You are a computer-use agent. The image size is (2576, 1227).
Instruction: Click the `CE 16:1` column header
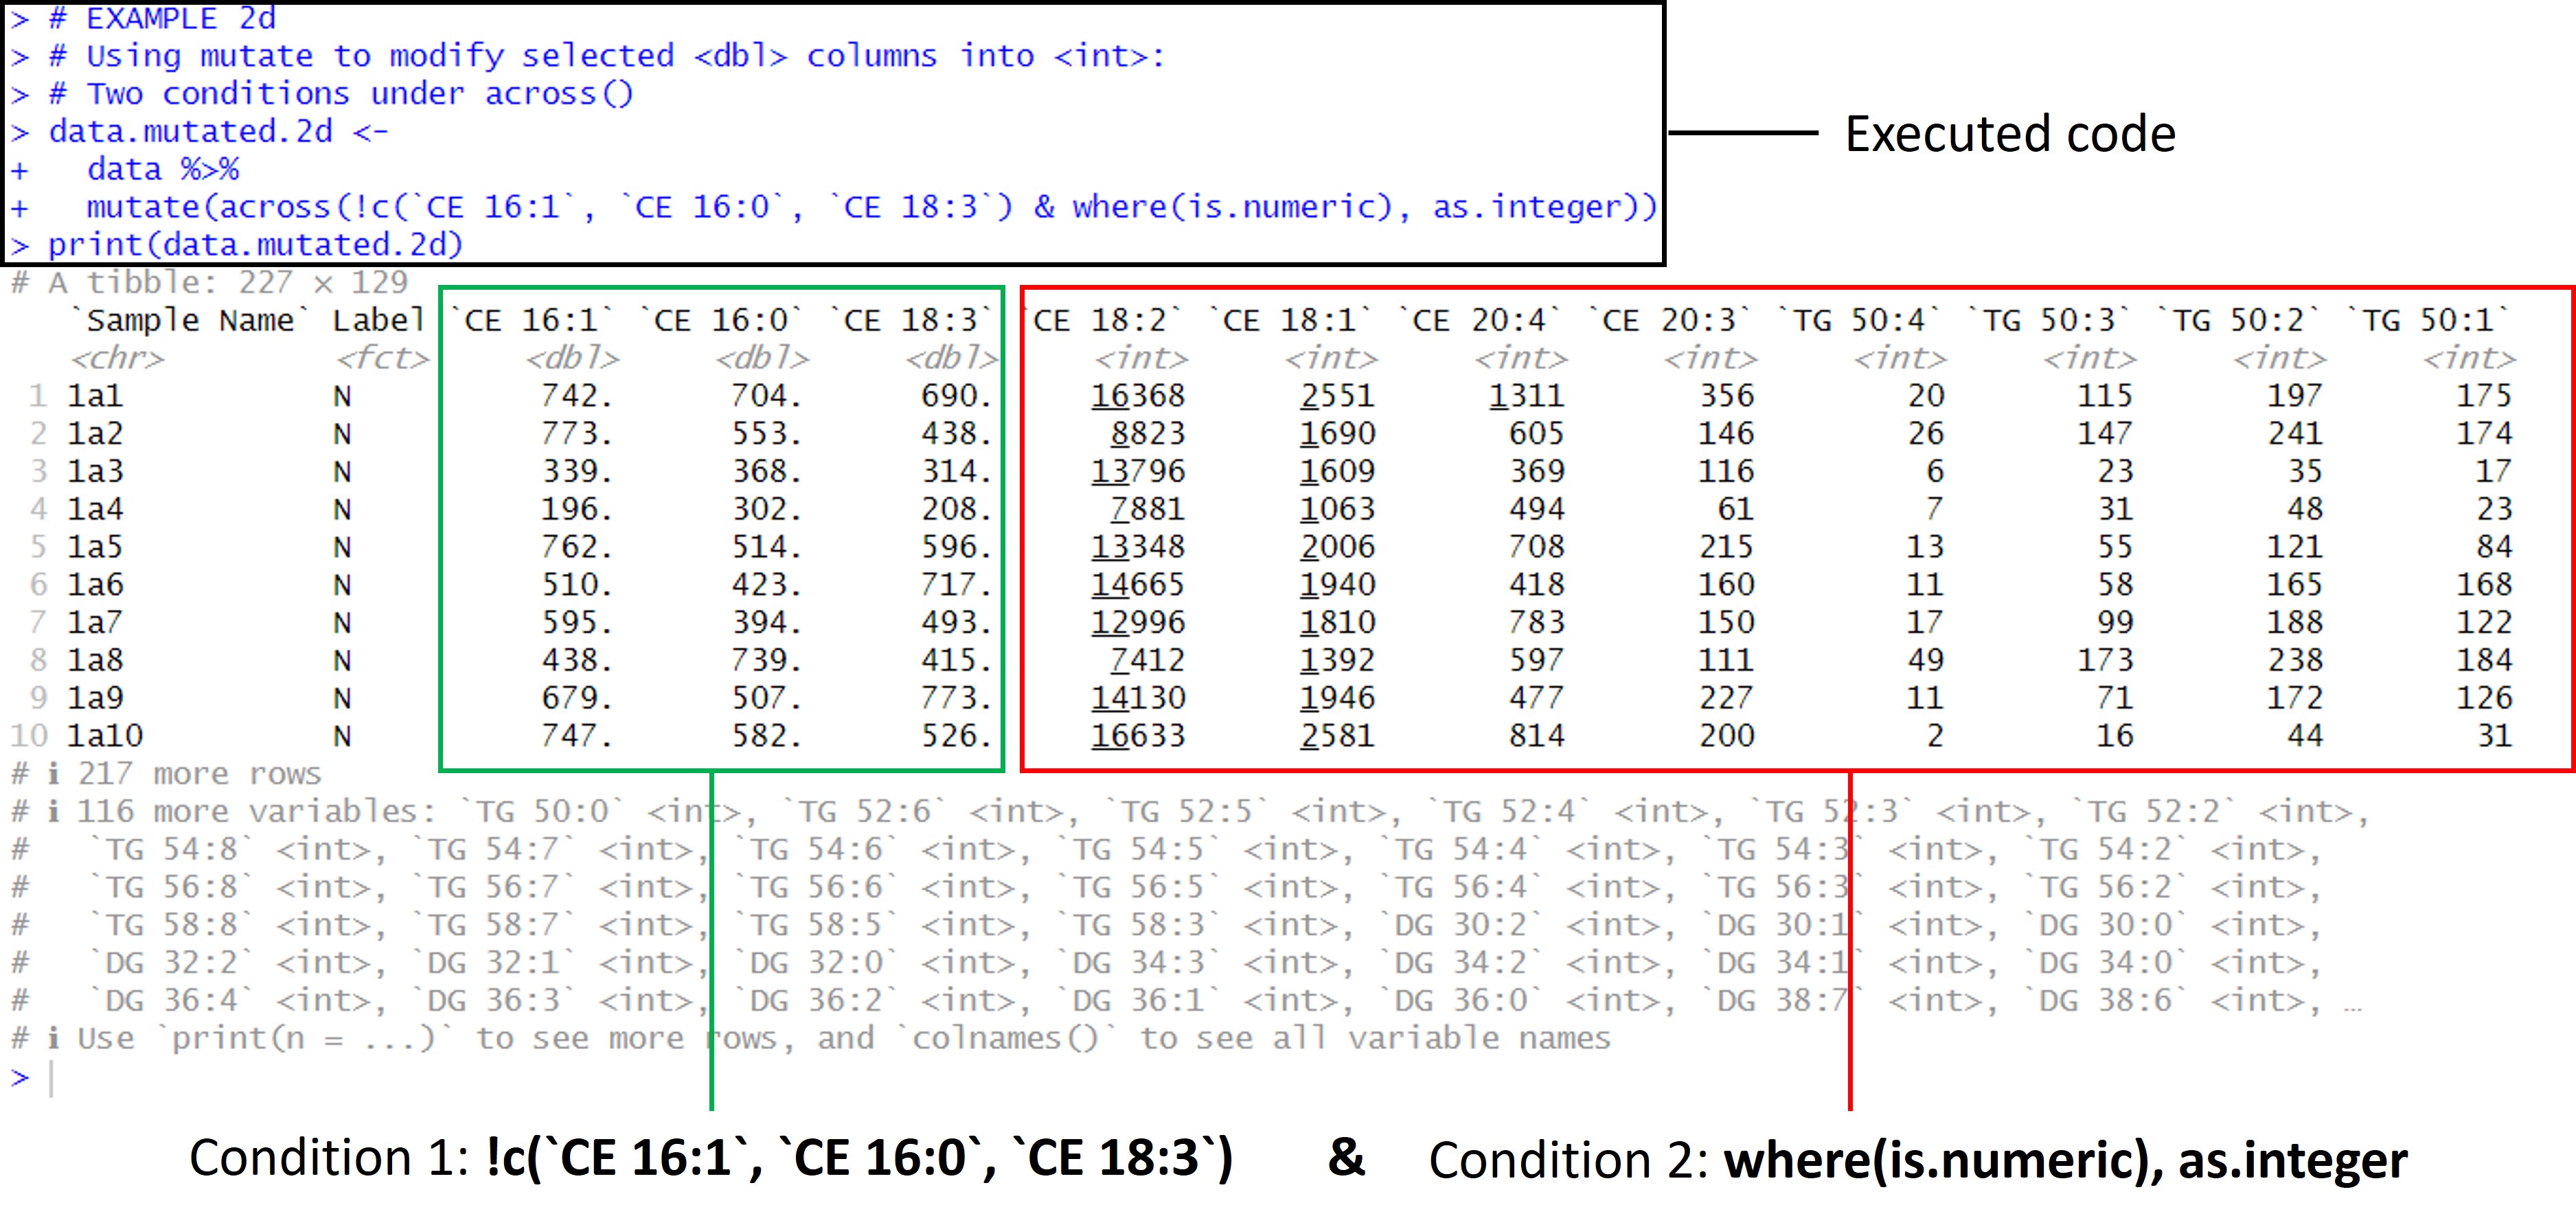pos(530,320)
